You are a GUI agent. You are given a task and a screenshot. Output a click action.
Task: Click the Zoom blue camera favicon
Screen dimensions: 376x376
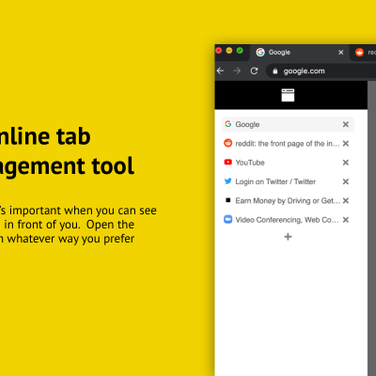(228, 219)
